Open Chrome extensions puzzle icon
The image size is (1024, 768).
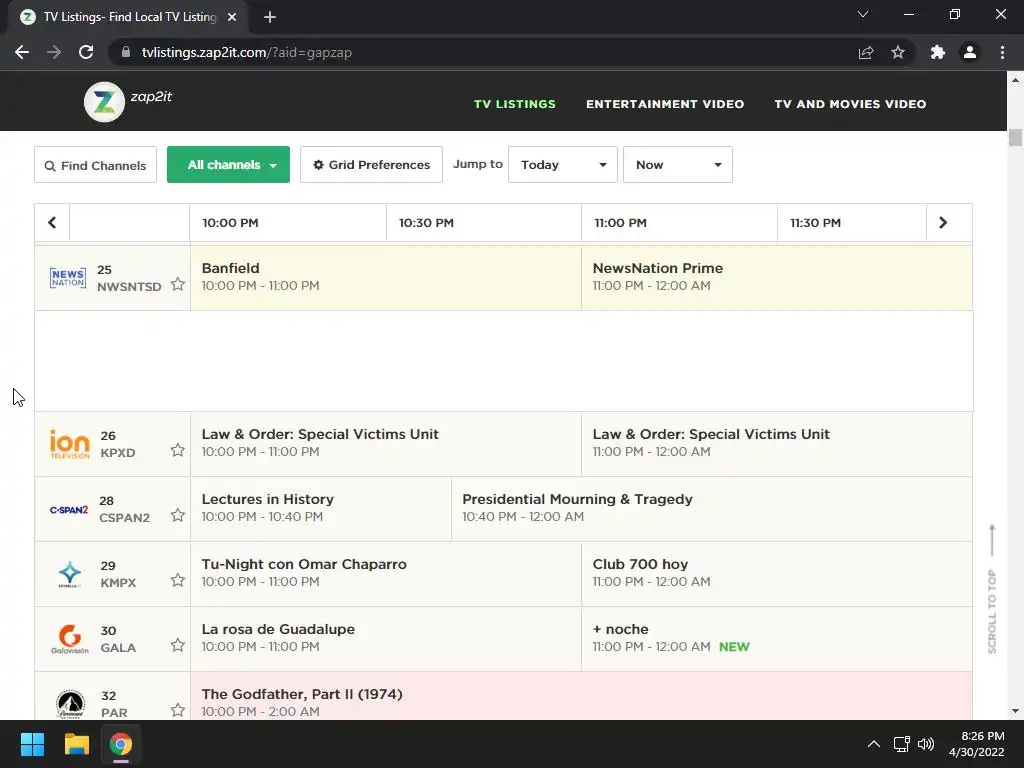[938, 52]
